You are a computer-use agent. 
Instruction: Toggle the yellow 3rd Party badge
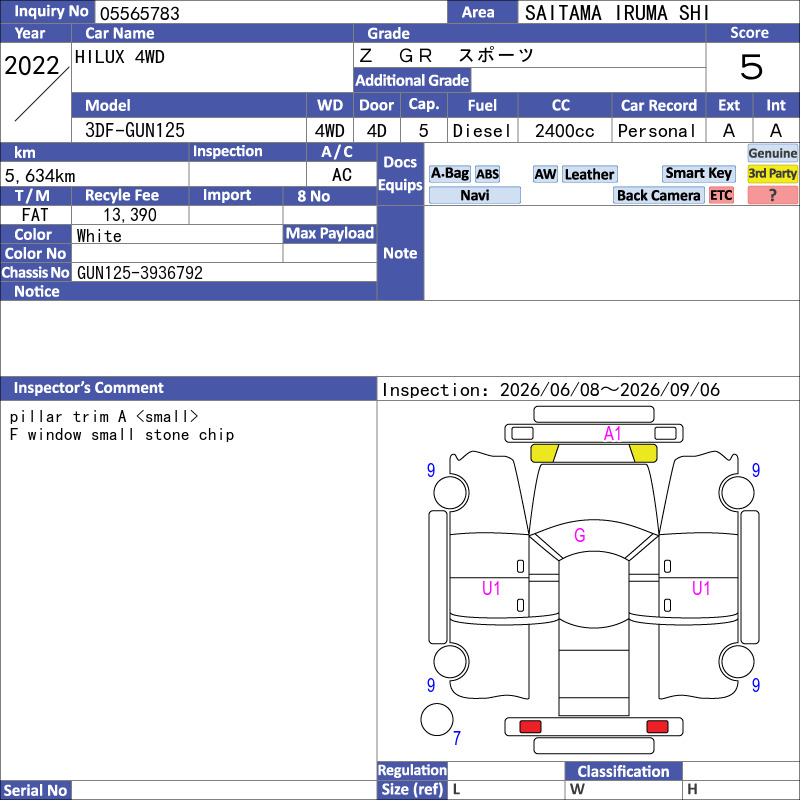[x=772, y=173]
